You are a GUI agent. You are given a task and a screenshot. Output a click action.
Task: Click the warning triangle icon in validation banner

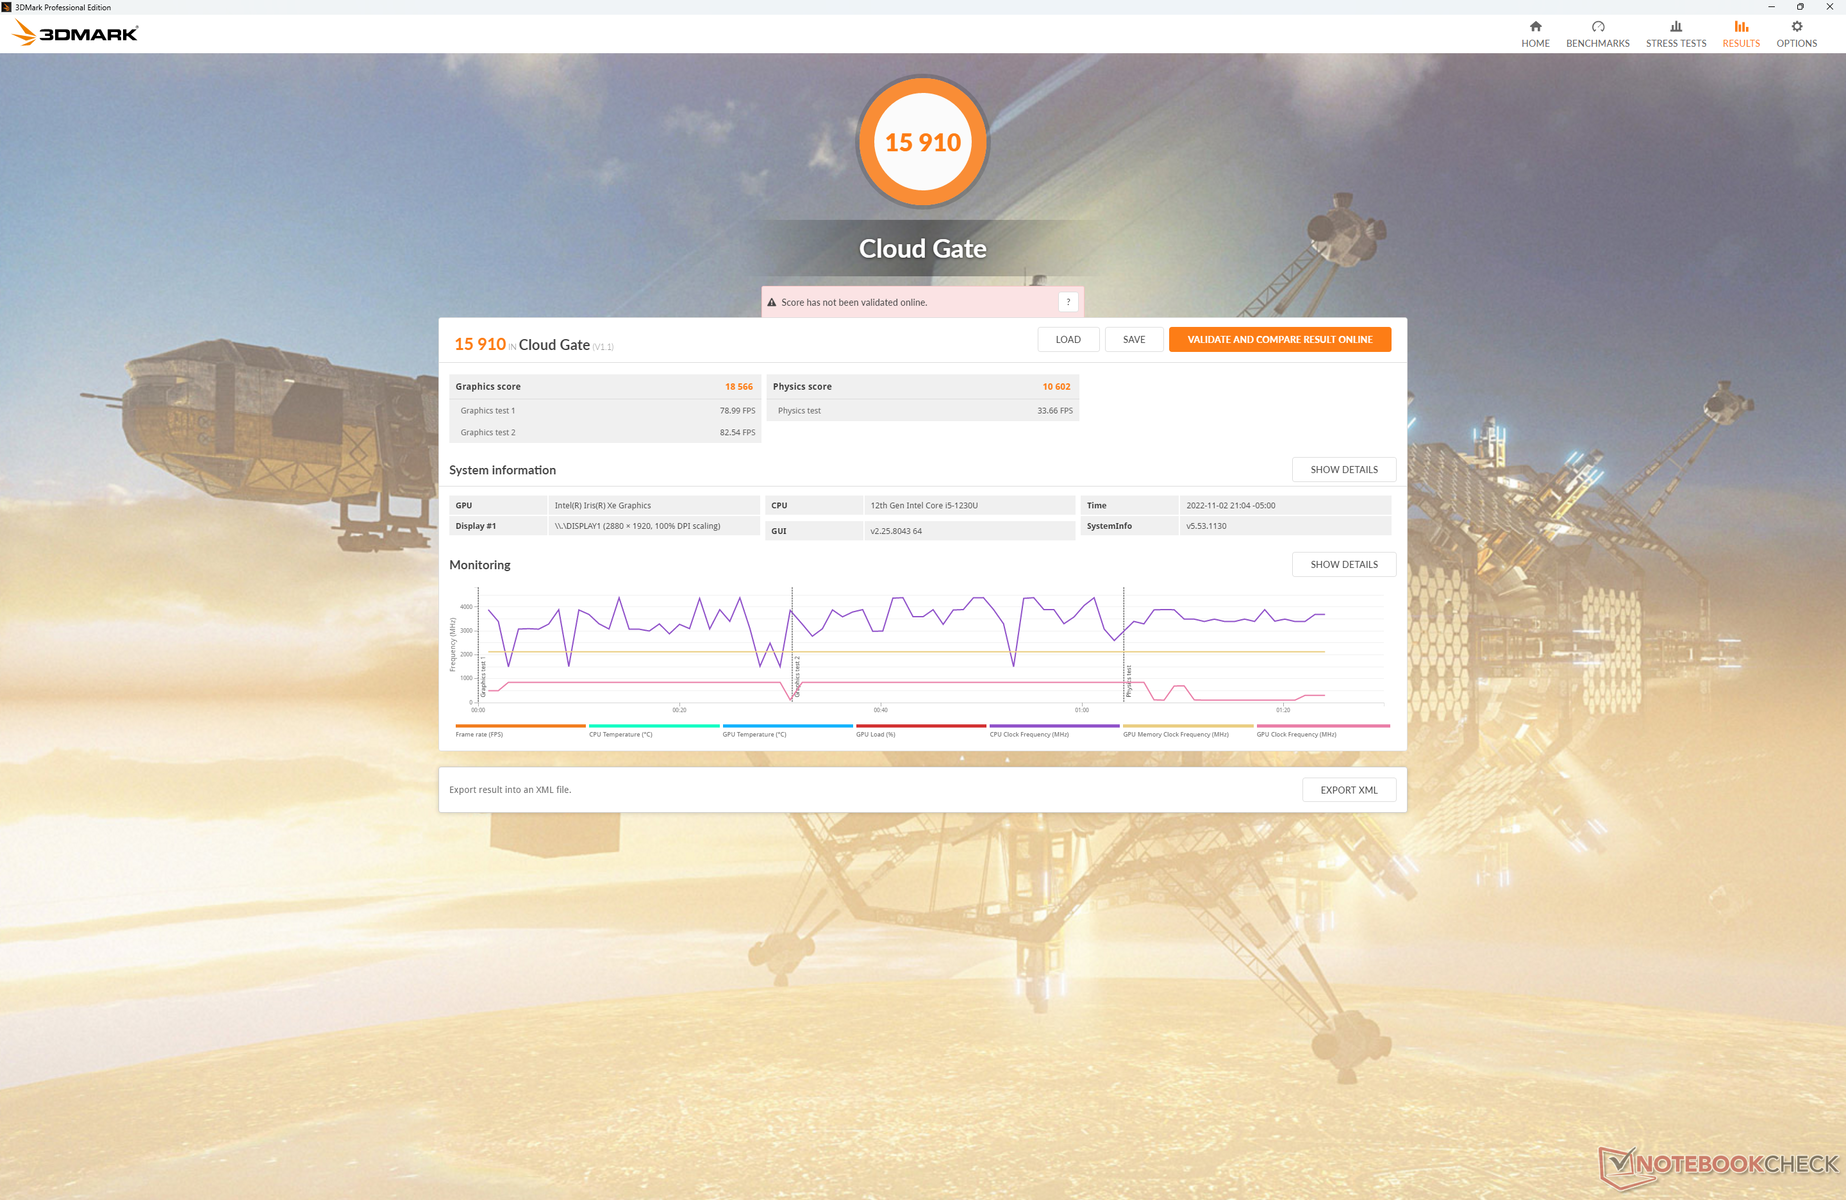point(772,302)
